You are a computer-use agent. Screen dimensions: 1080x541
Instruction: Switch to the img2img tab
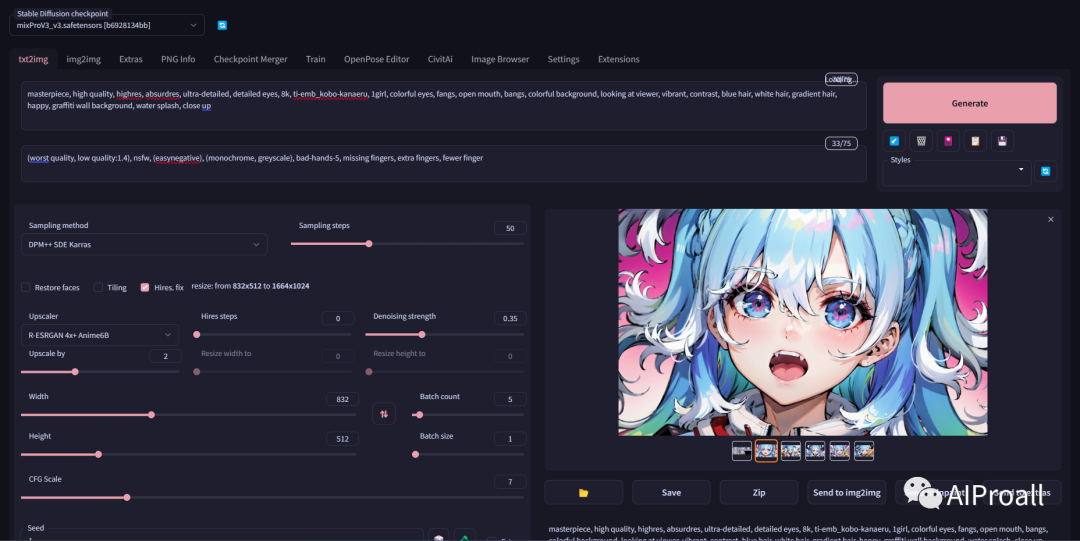pos(83,59)
